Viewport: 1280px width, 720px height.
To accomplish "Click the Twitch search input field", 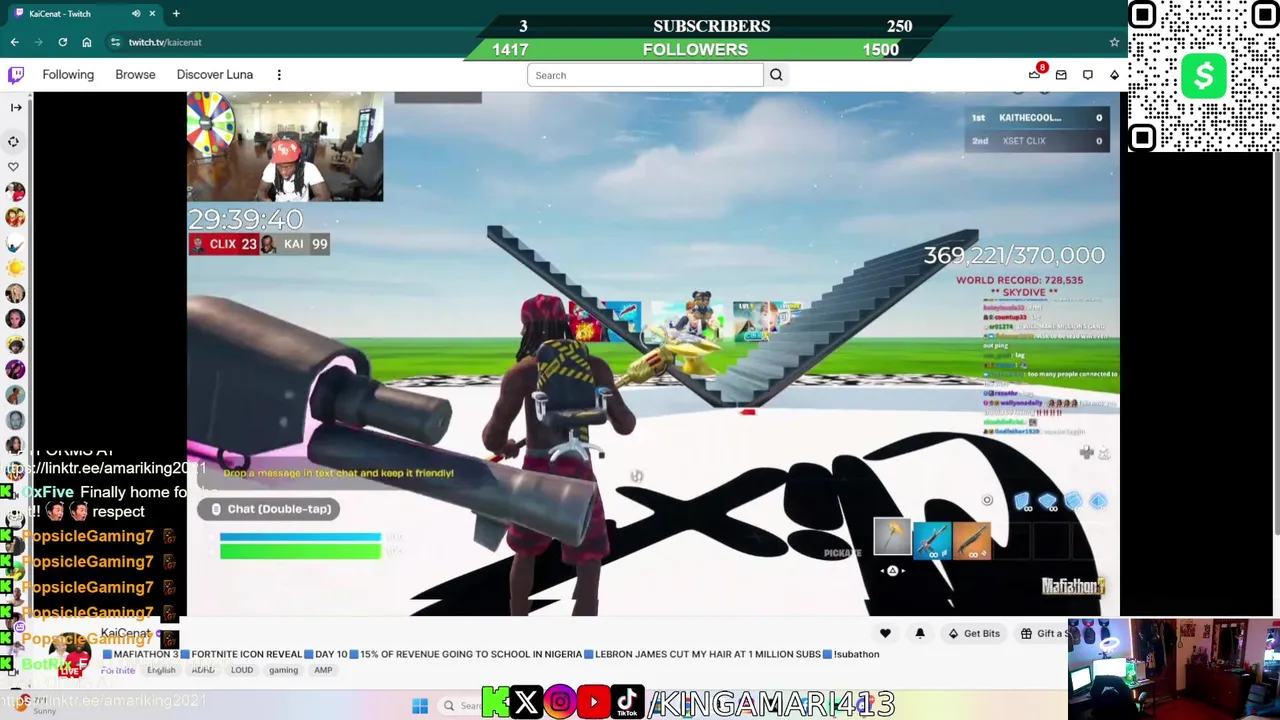I will (645, 75).
